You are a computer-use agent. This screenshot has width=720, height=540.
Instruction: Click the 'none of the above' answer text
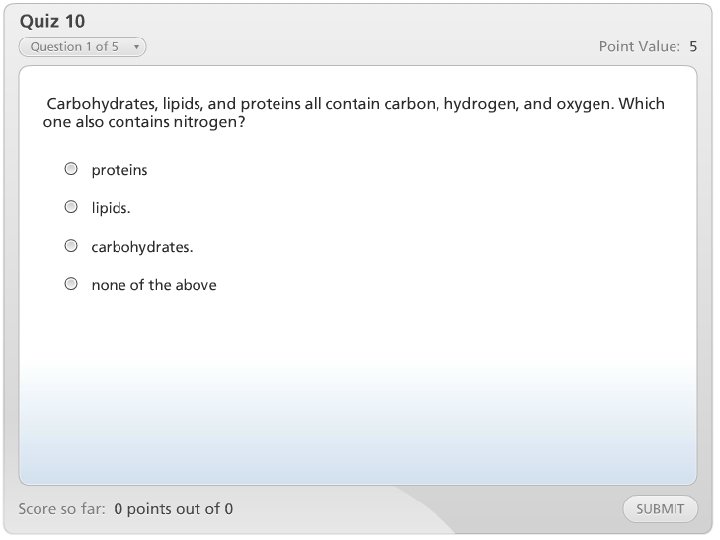click(154, 285)
